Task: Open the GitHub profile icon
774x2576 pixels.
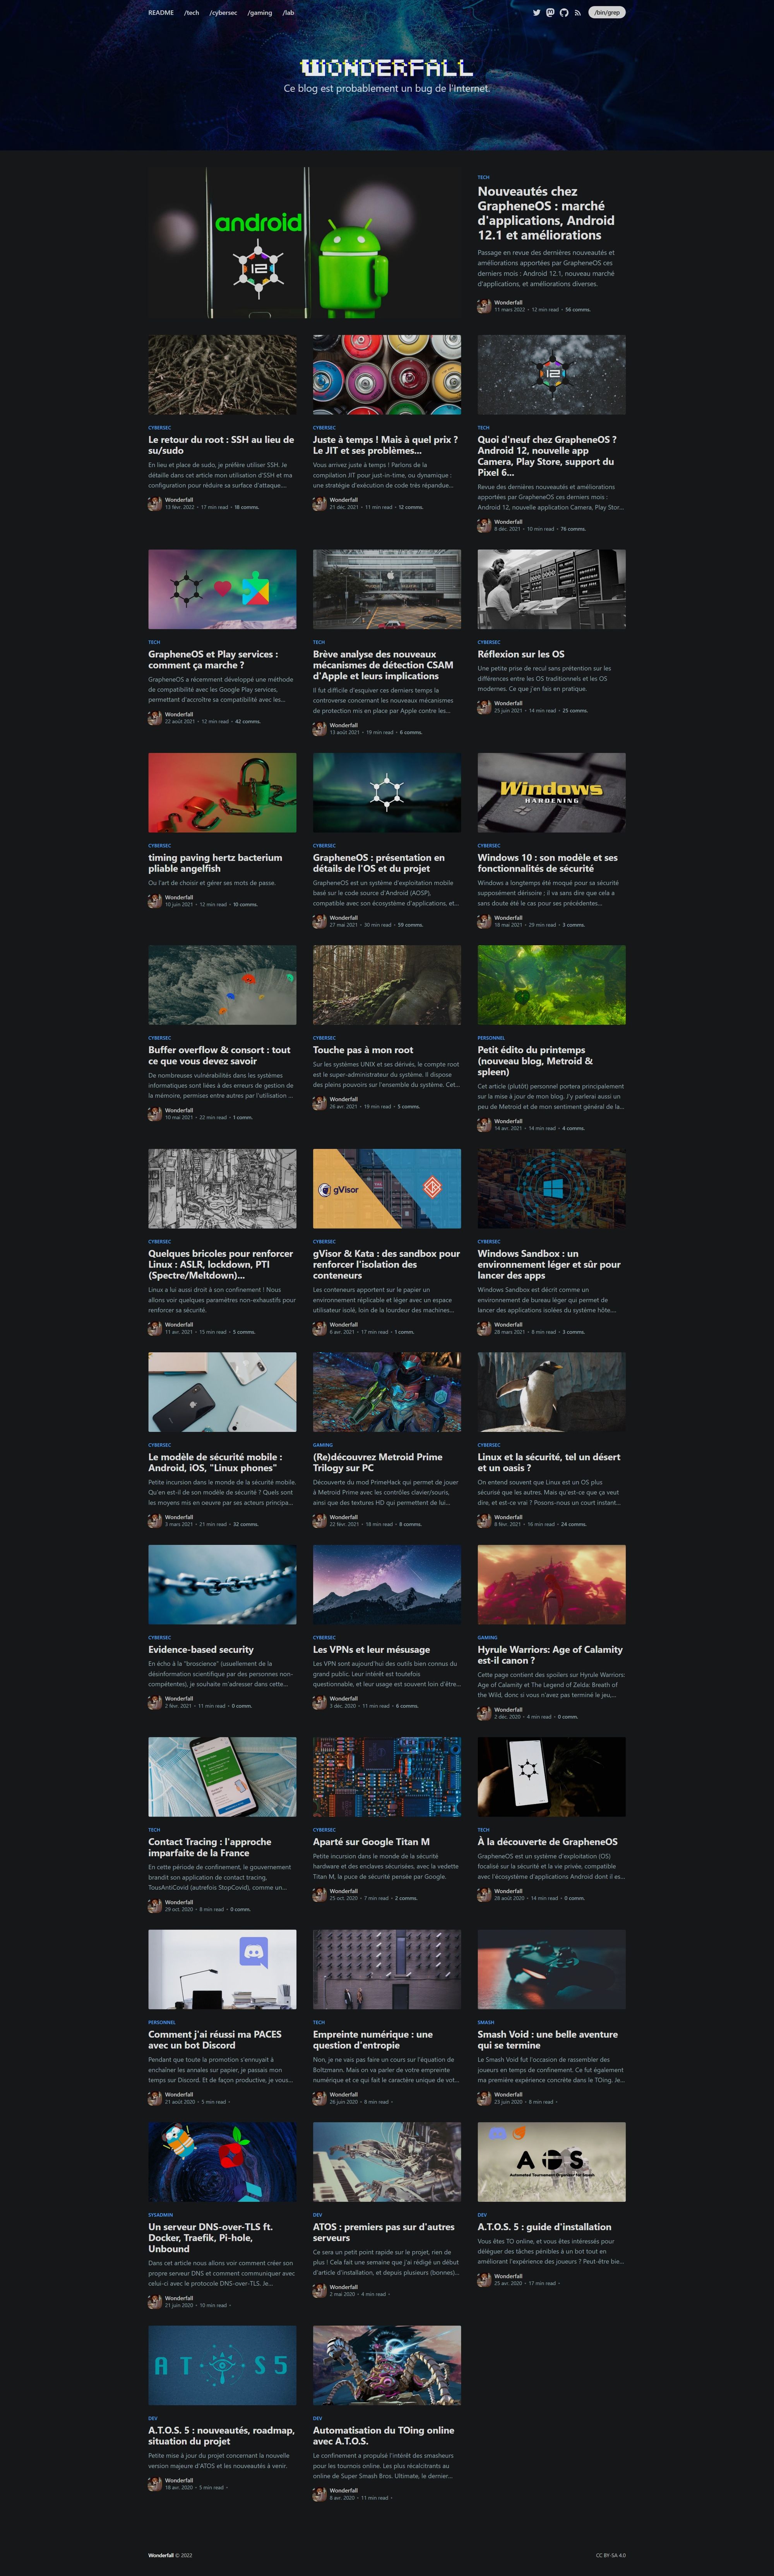Action: (x=563, y=13)
